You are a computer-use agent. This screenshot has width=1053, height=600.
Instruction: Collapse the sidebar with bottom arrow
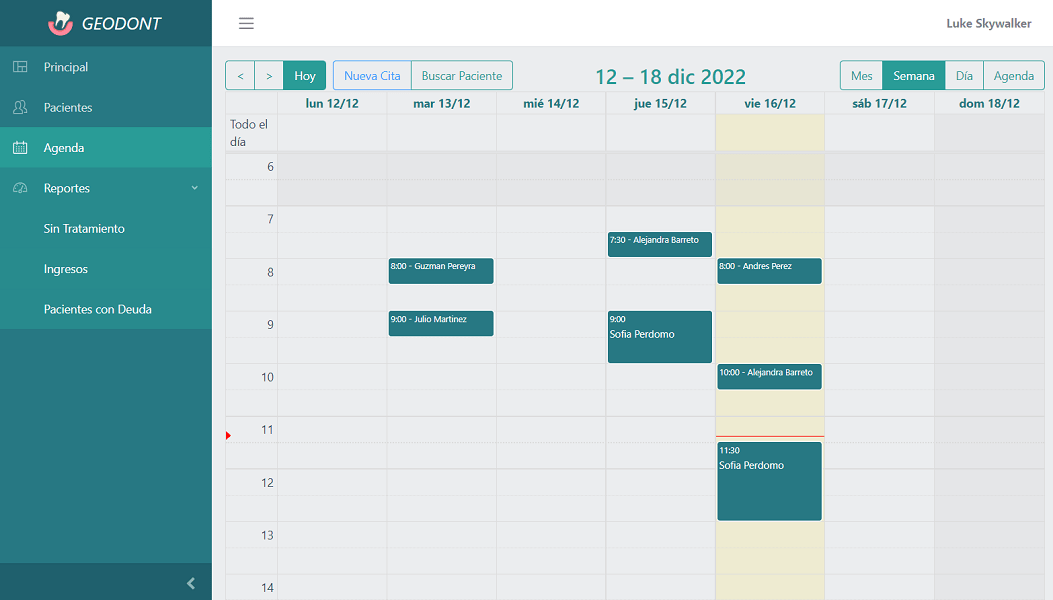click(191, 583)
